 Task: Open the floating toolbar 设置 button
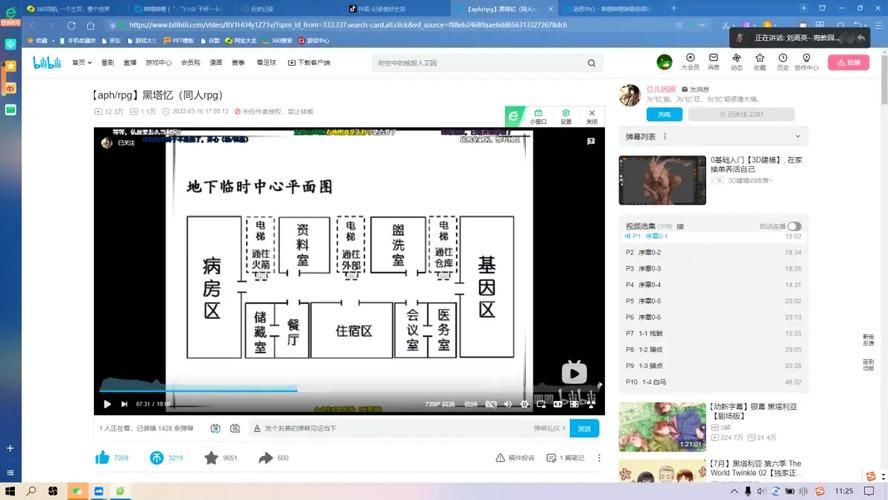point(566,116)
